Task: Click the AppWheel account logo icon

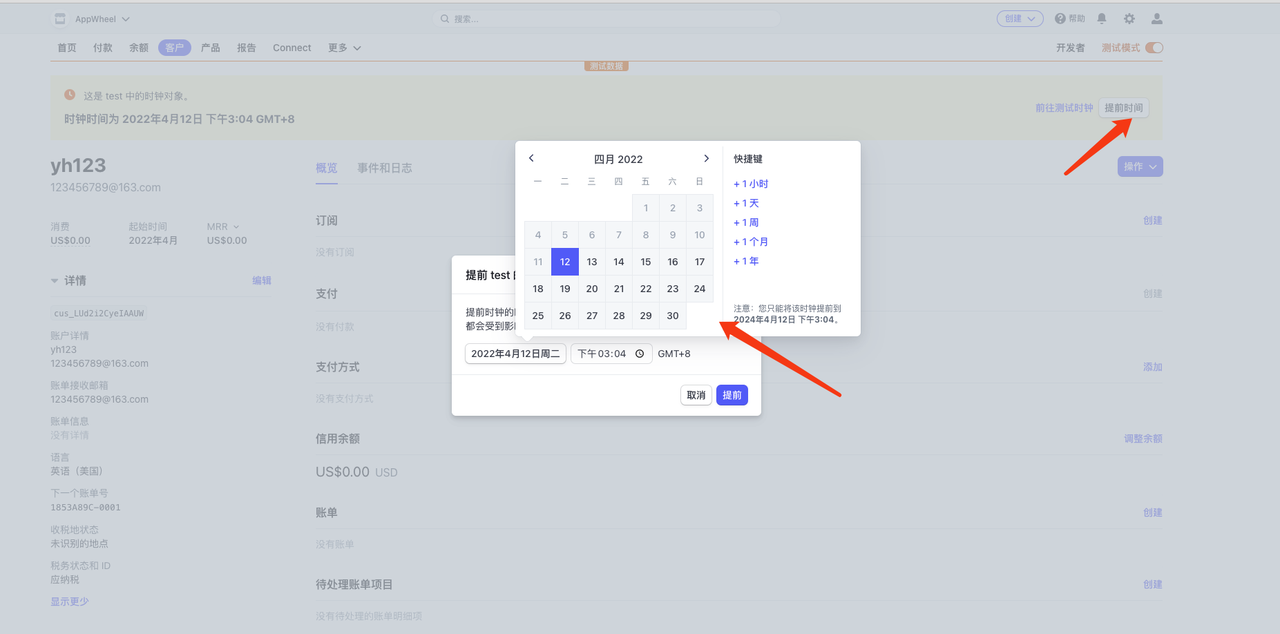Action: [60, 19]
